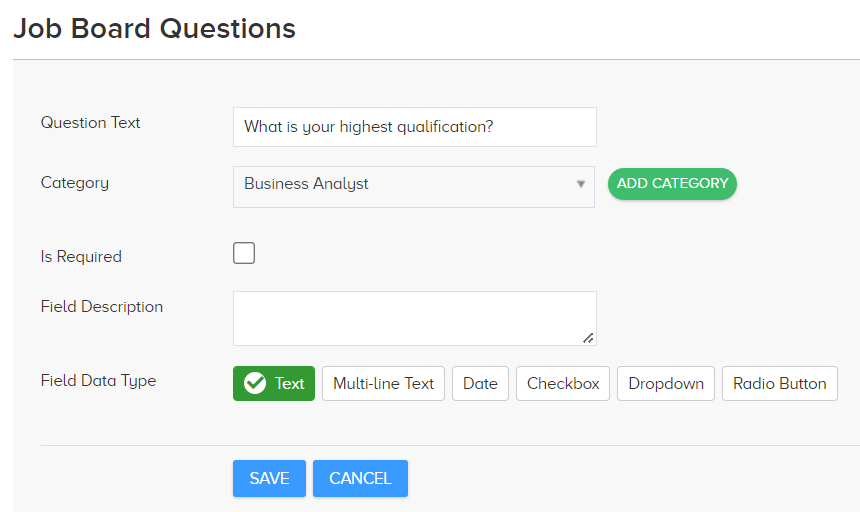
Task: Switch data type to Multi-line Text
Action: (x=383, y=384)
